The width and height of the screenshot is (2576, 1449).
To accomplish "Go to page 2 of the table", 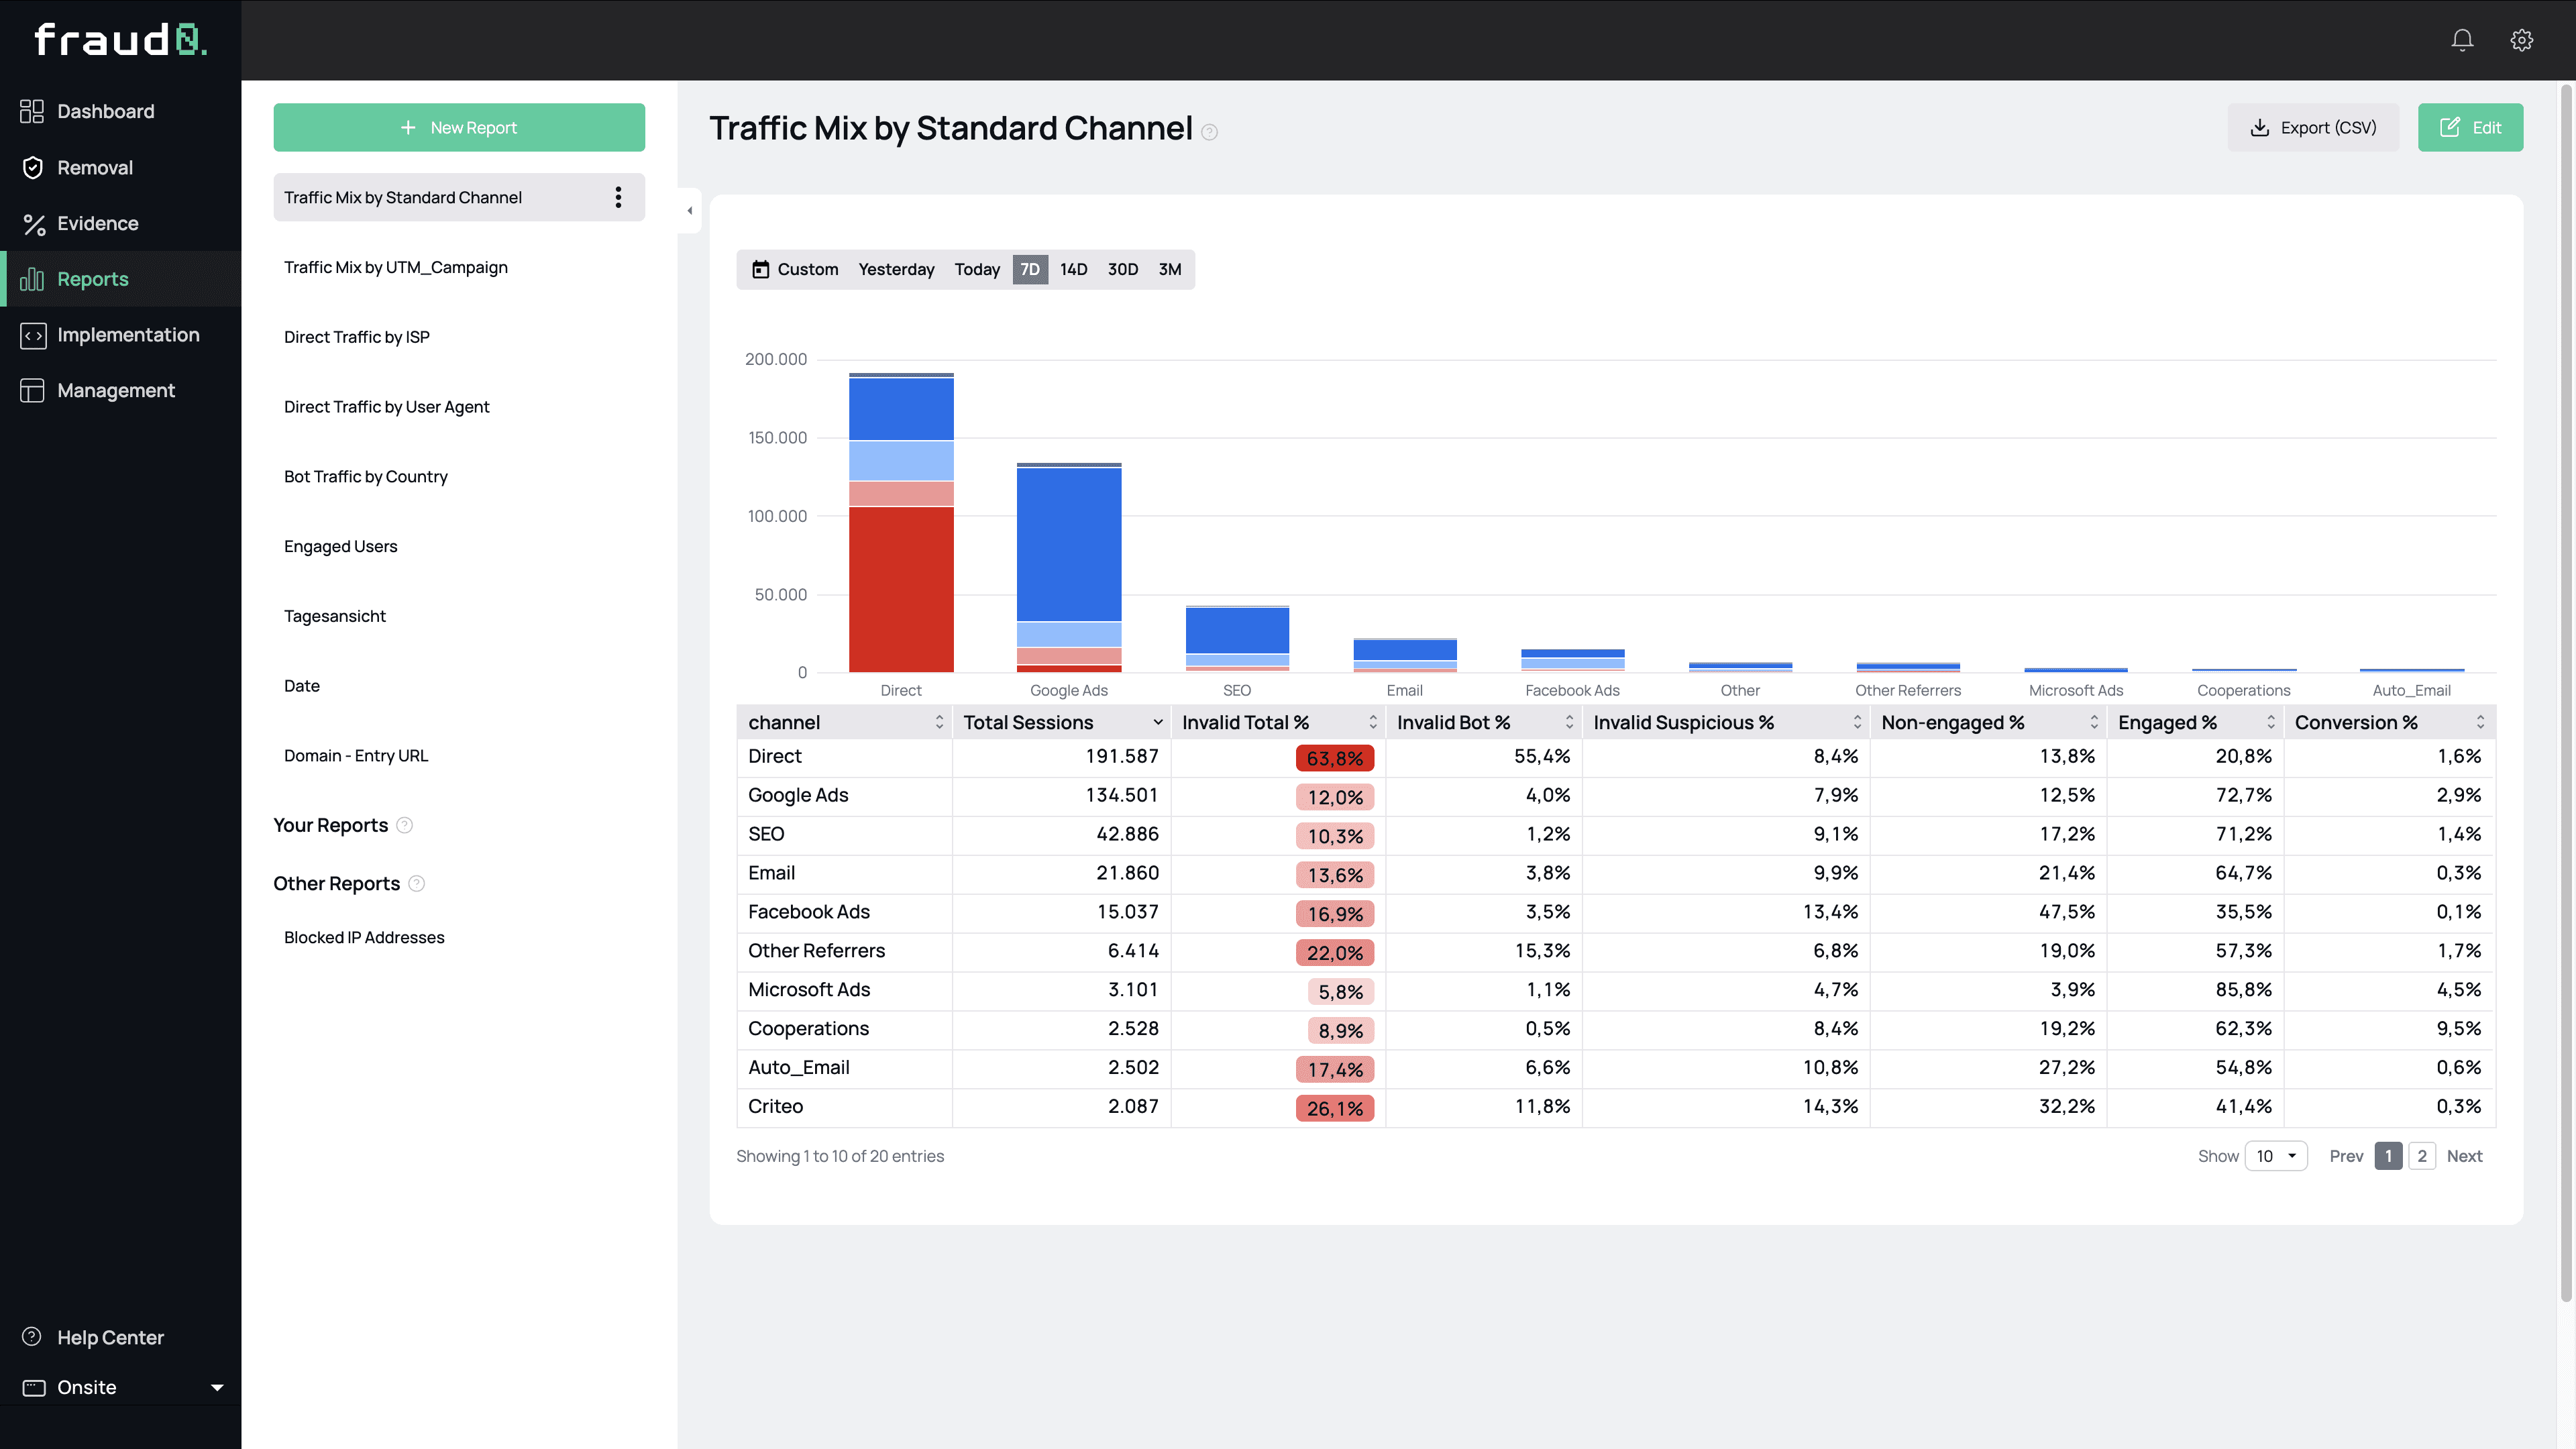I will [2421, 1156].
